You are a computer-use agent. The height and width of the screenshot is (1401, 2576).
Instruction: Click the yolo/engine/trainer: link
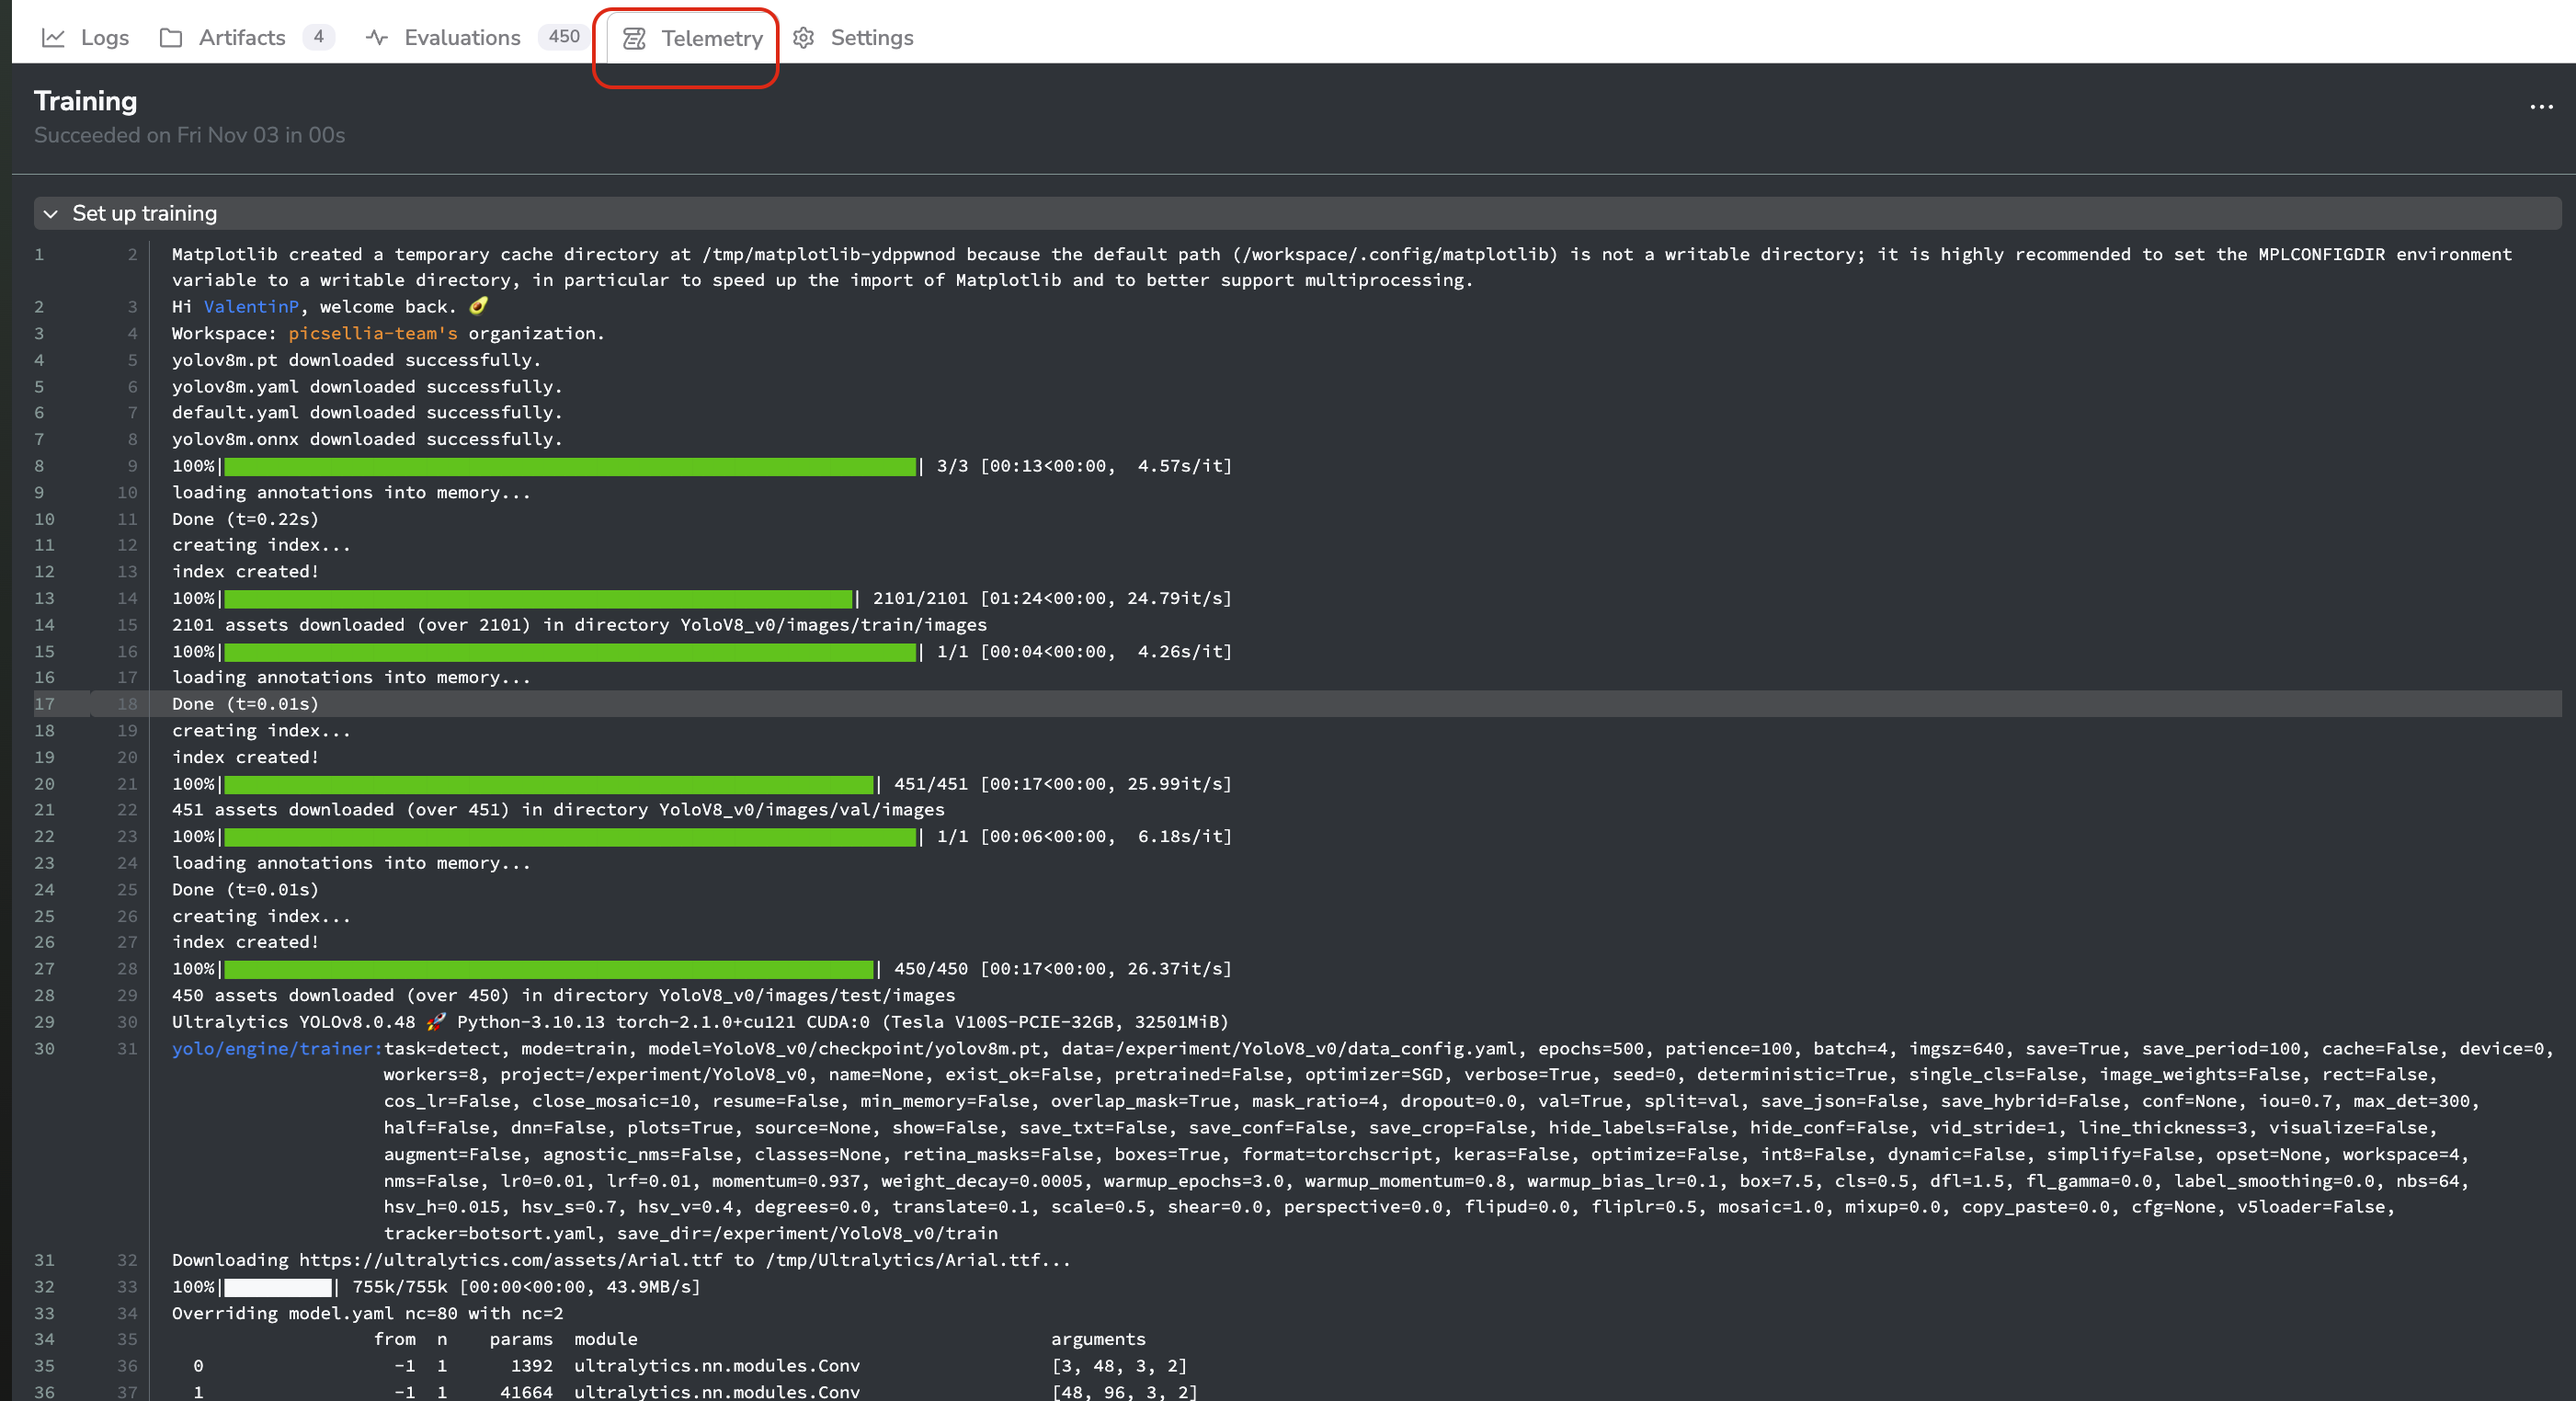tap(277, 1049)
